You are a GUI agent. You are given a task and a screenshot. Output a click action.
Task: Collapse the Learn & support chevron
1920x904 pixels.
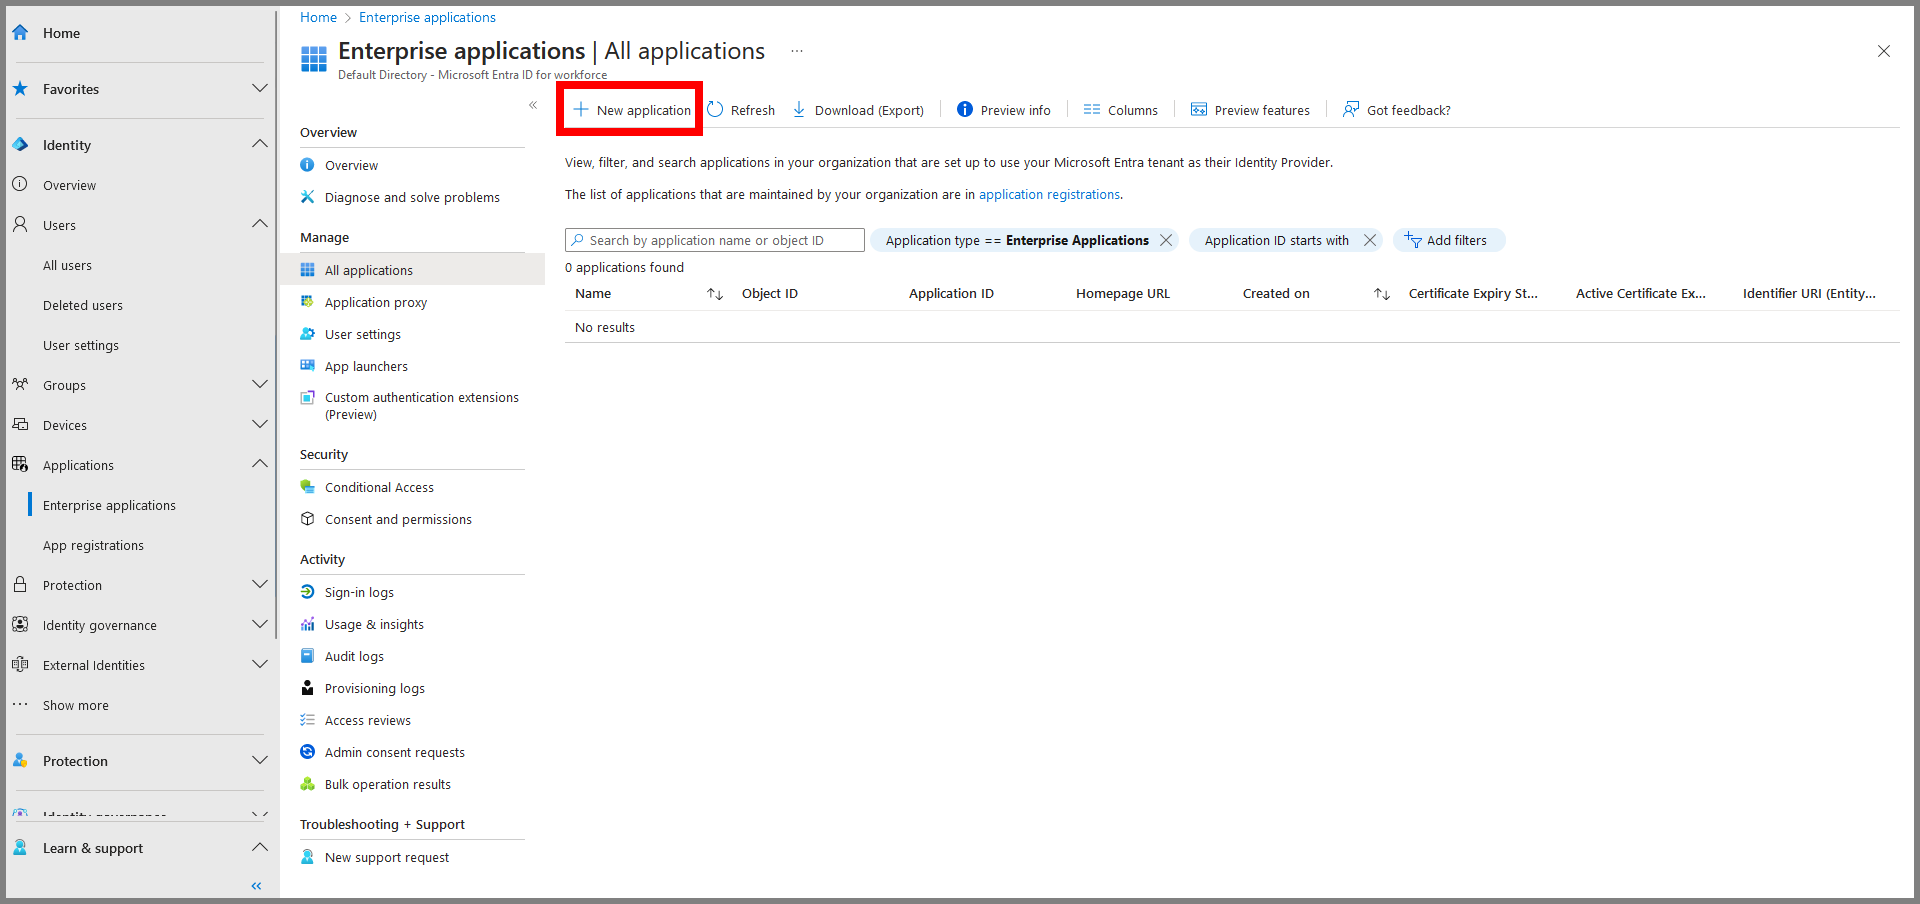pos(260,848)
